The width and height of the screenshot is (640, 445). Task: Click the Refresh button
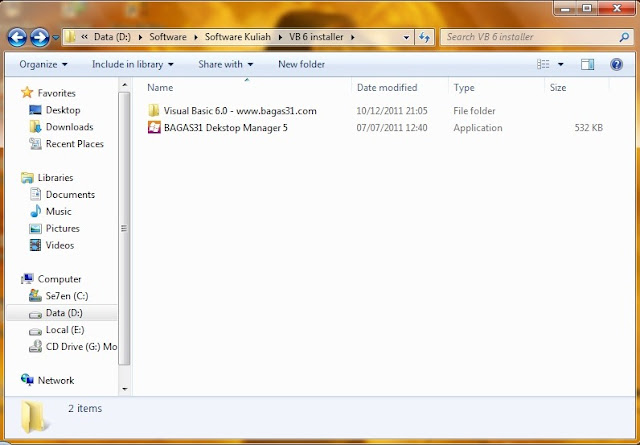pyautogui.click(x=424, y=38)
